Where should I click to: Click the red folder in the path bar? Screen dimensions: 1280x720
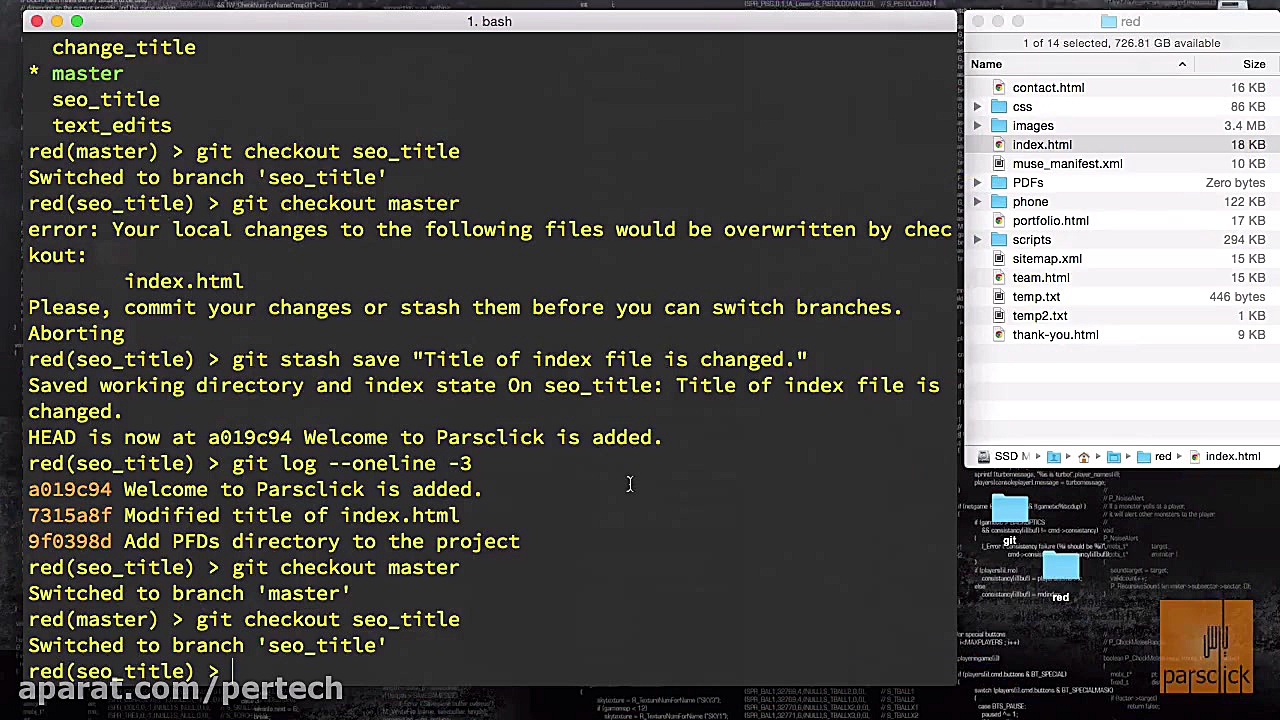pos(1153,457)
